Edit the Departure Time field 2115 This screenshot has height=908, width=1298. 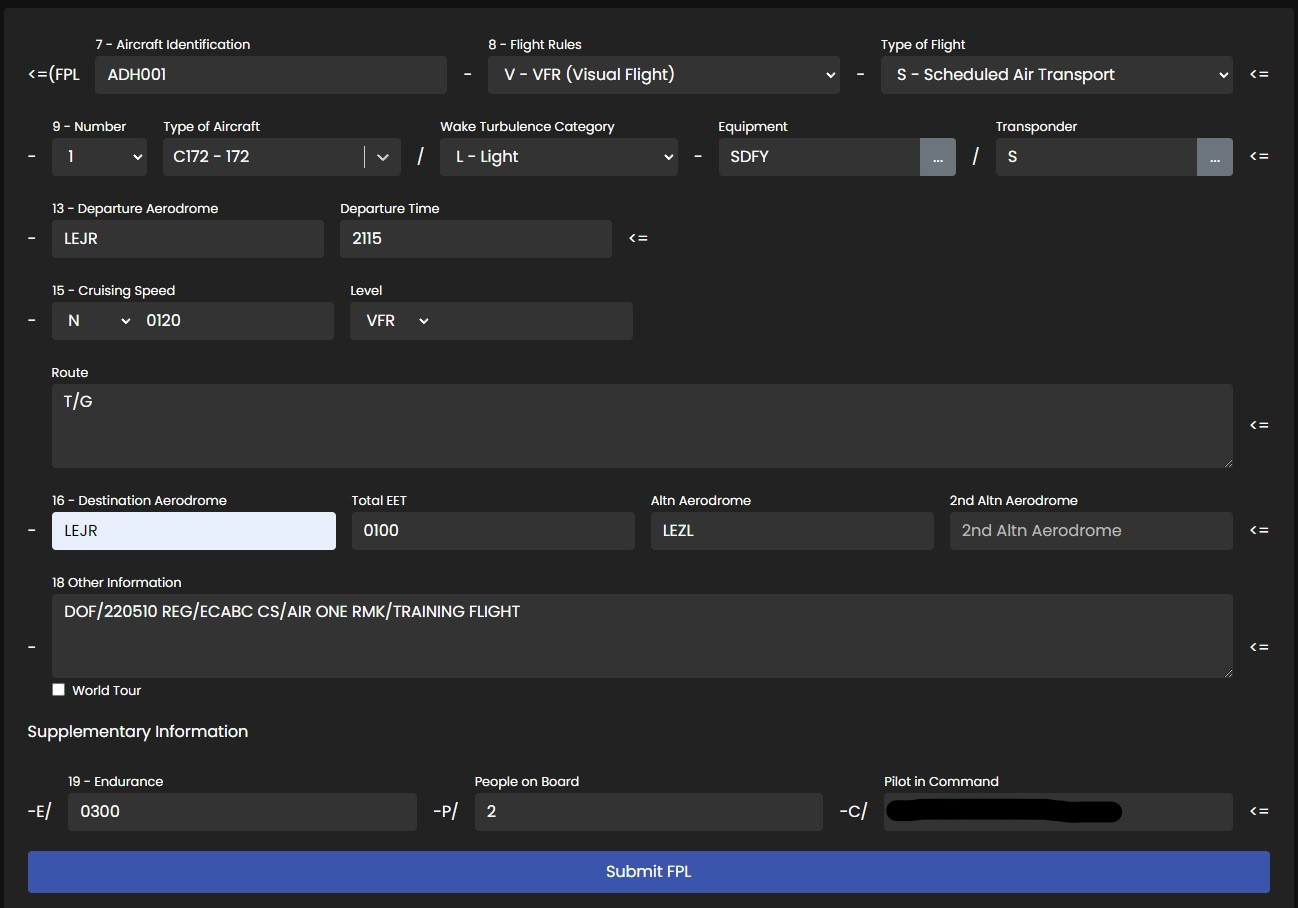(x=476, y=239)
